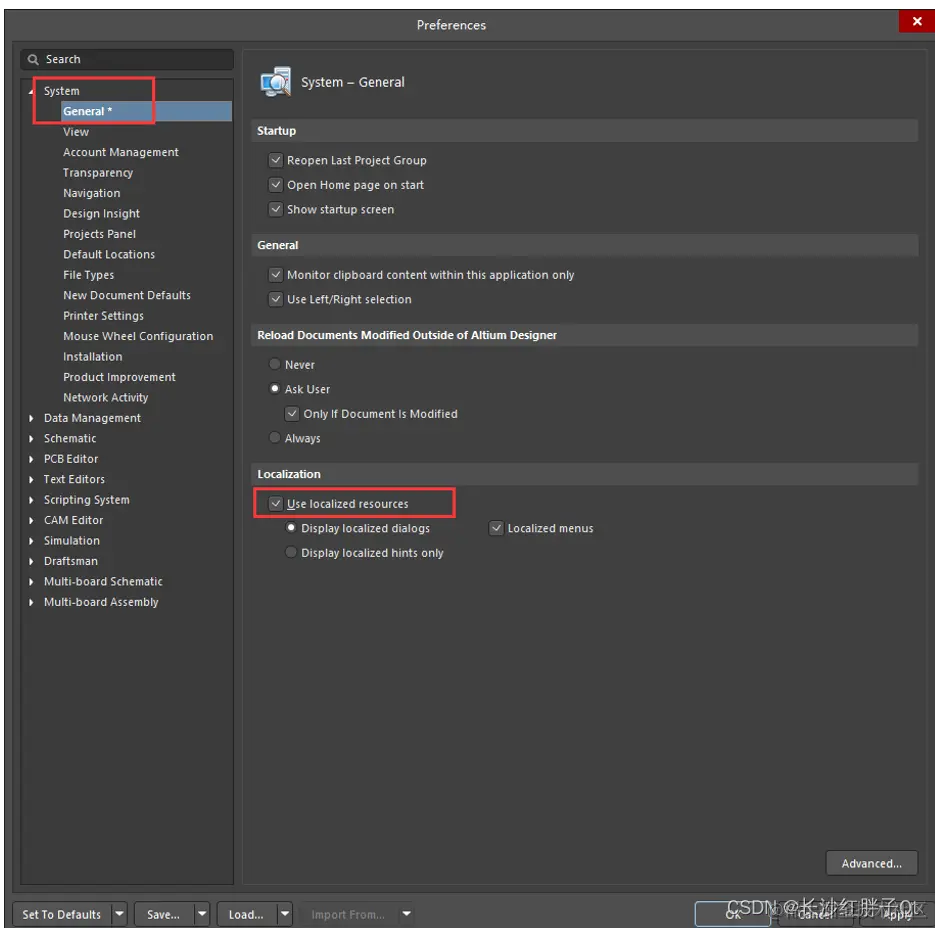Open the Network Activity page
This screenshot has width=935, height=928.
pyautogui.click(x=106, y=398)
